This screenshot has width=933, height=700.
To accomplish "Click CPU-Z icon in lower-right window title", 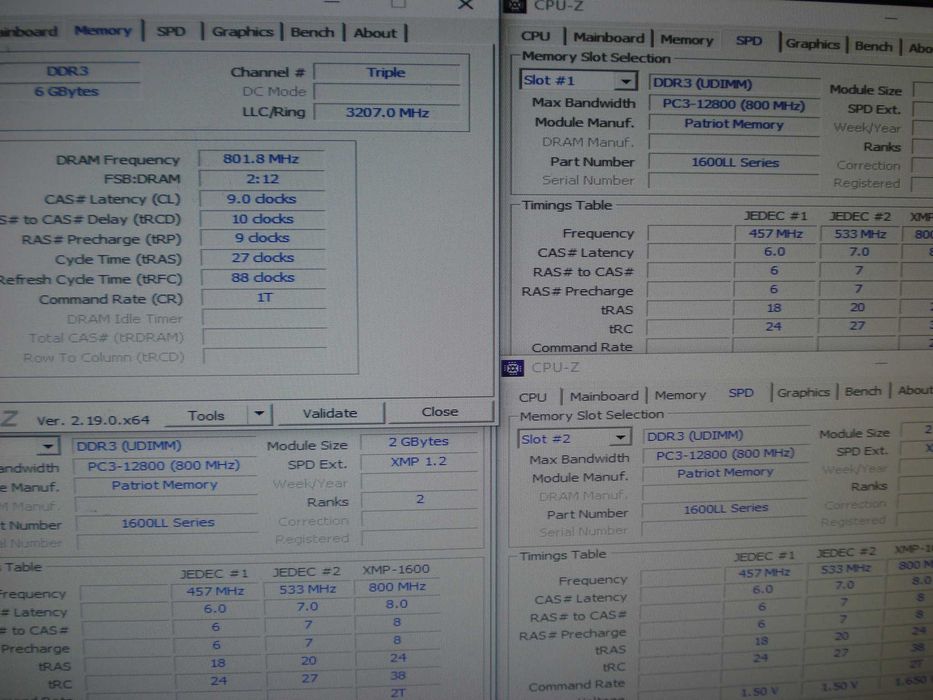I will (x=512, y=368).
